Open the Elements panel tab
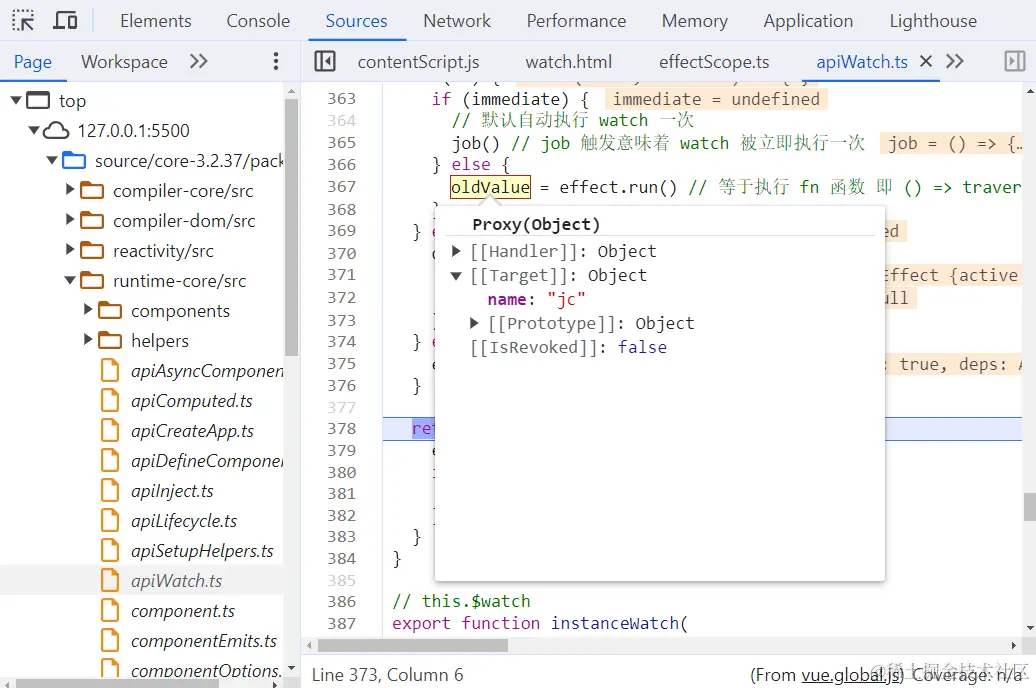 pyautogui.click(x=156, y=21)
